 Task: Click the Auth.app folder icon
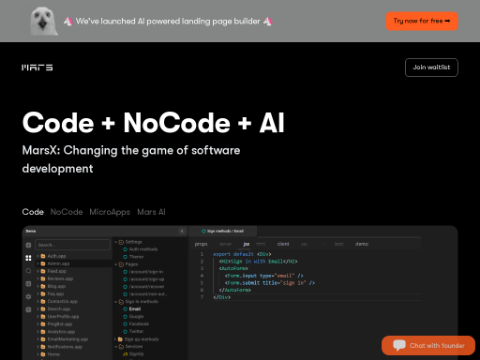coord(43,256)
